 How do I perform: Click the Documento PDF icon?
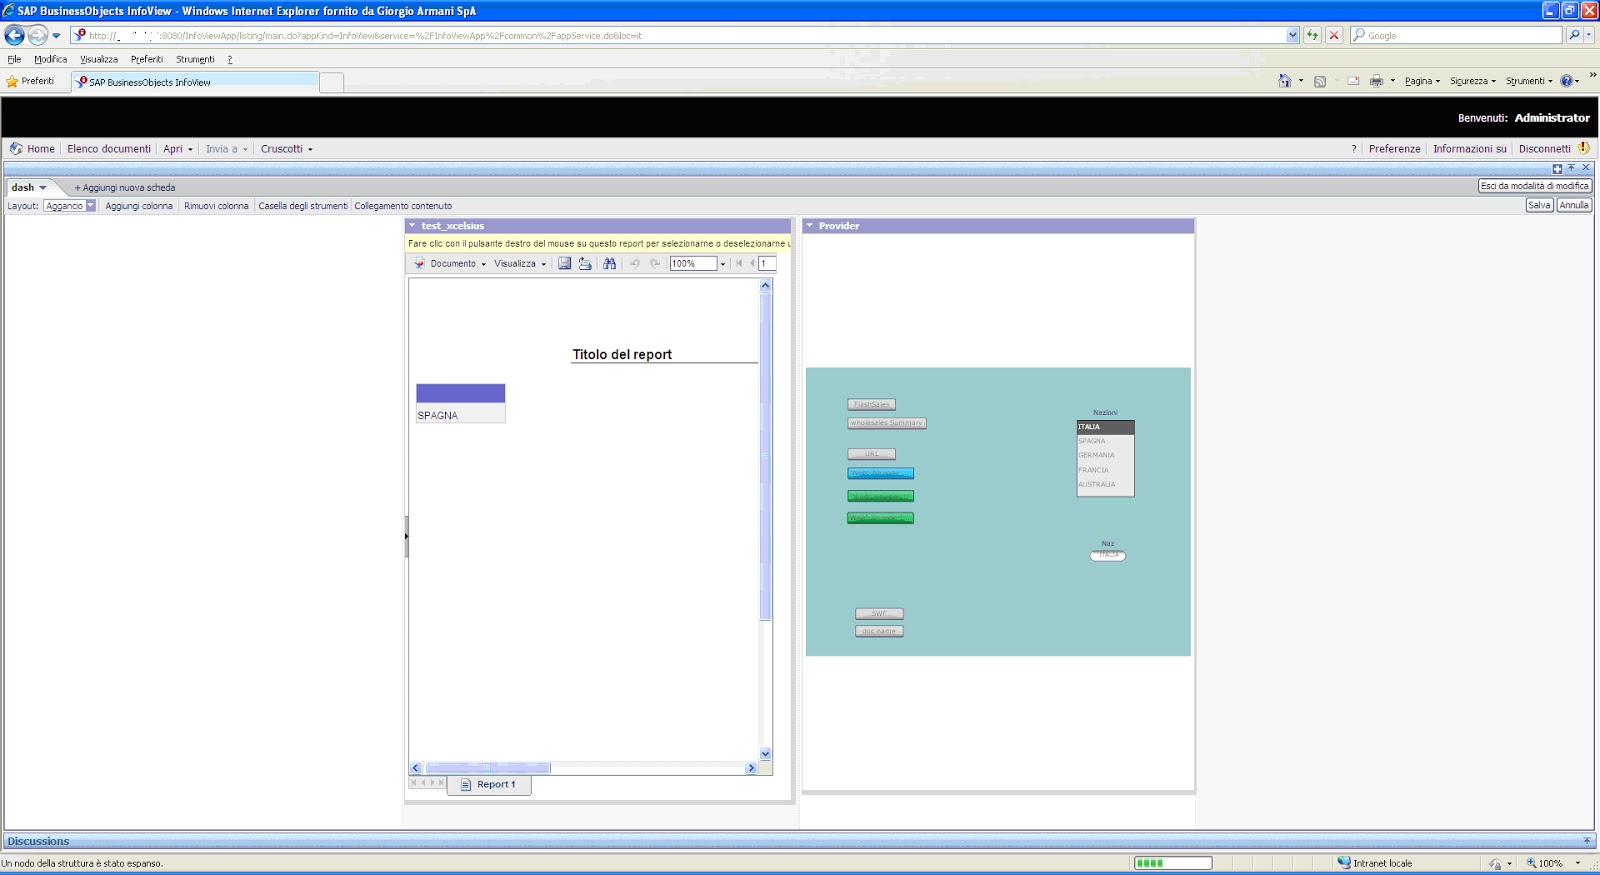(419, 263)
